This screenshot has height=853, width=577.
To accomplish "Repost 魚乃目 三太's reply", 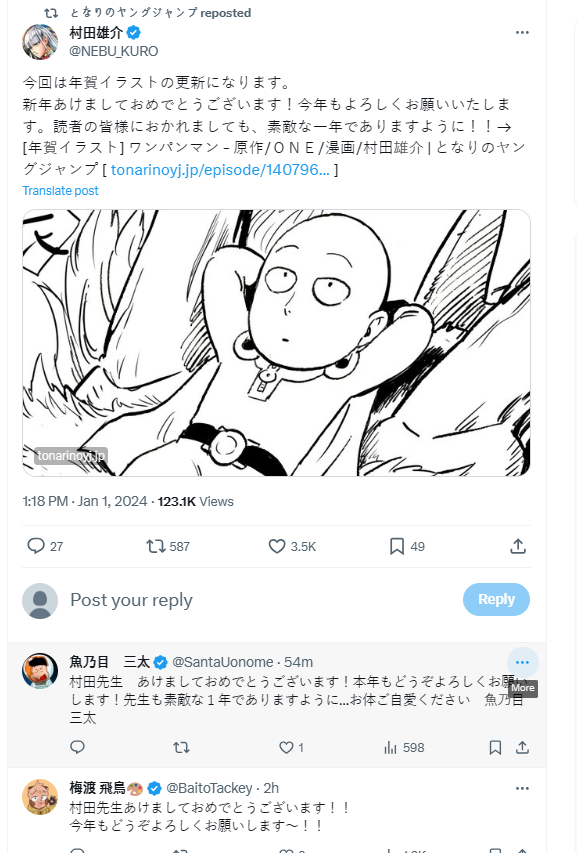I will [x=181, y=747].
